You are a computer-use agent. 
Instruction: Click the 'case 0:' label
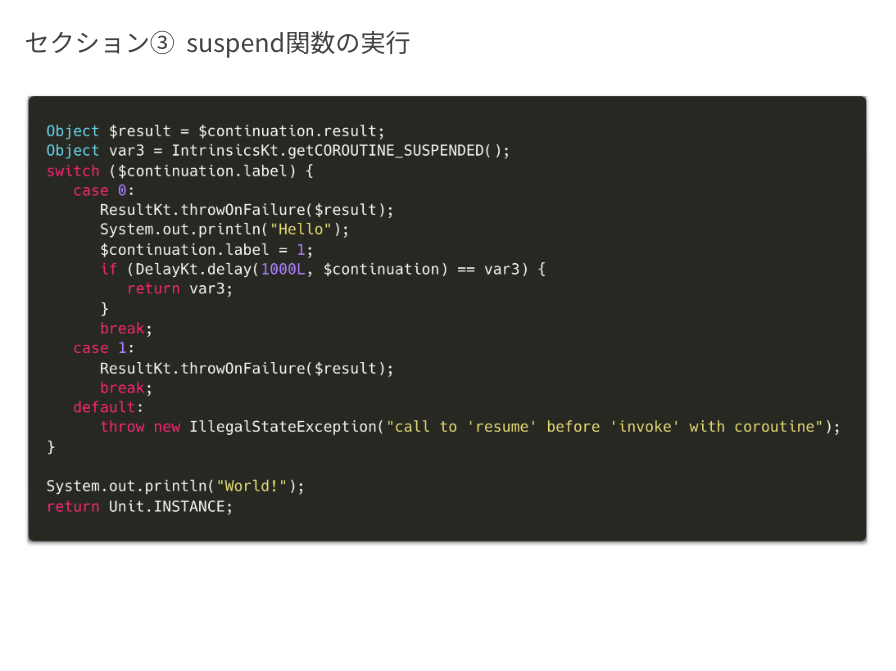(x=103, y=190)
